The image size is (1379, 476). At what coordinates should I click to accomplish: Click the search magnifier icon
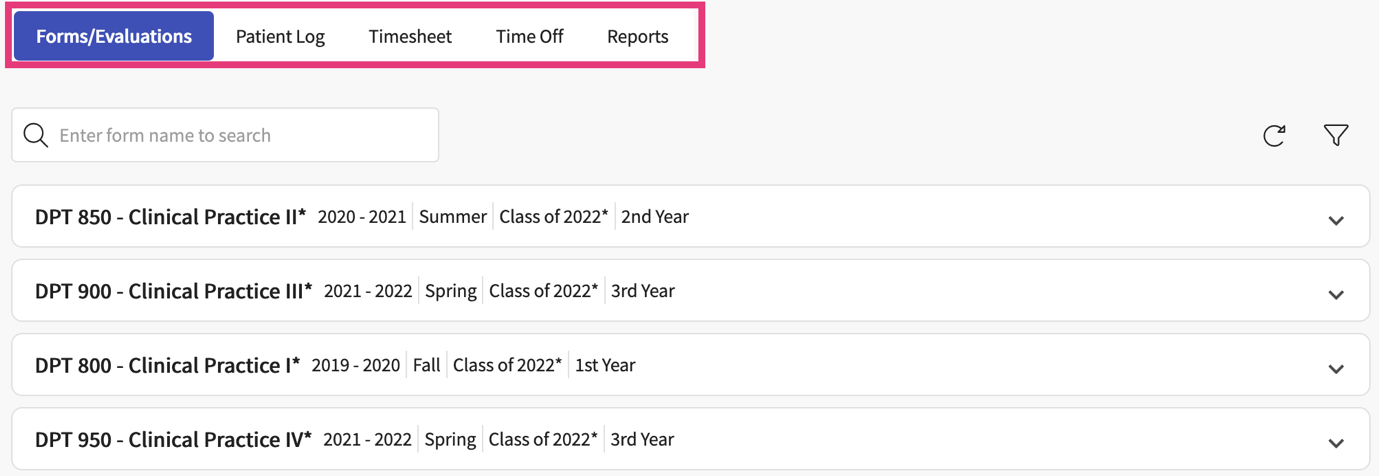click(36, 135)
